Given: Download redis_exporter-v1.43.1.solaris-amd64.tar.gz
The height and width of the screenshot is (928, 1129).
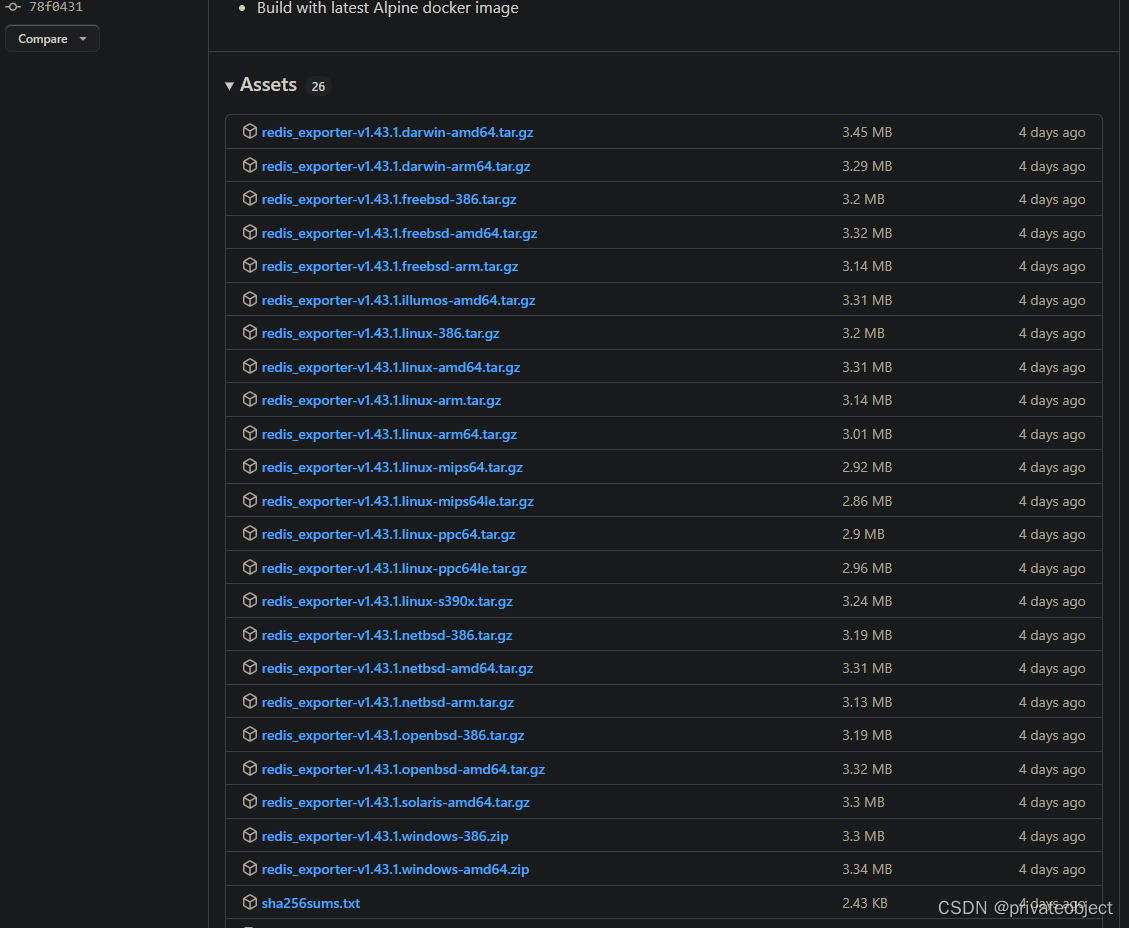Looking at the screenshot, I should (396, 802).
